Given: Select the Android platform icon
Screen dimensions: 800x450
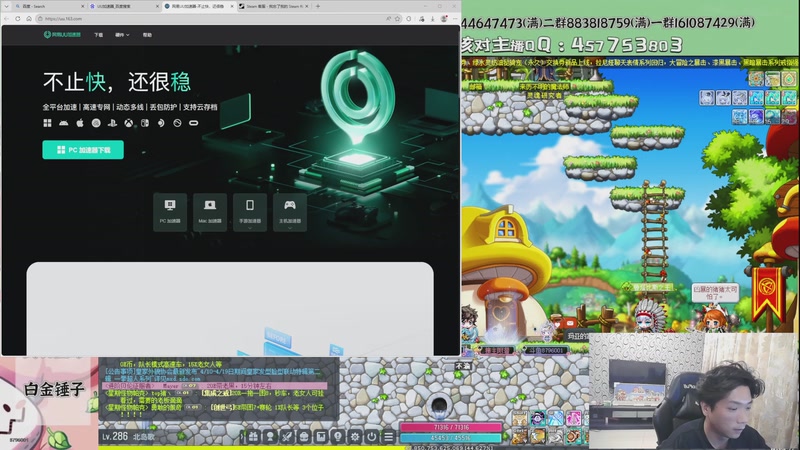Looking at the screenshot, I should click(63, 123).
